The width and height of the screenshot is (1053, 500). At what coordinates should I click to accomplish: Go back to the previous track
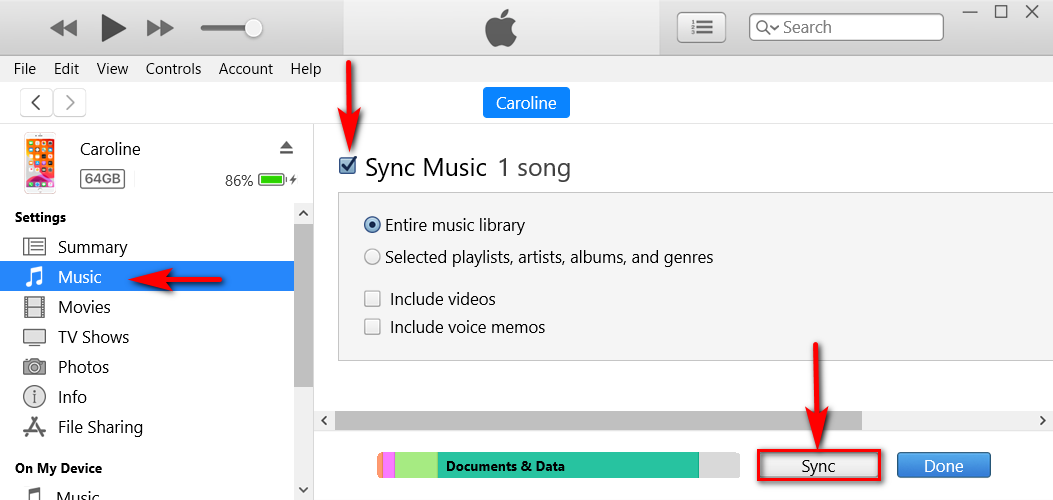coord(63,28)
